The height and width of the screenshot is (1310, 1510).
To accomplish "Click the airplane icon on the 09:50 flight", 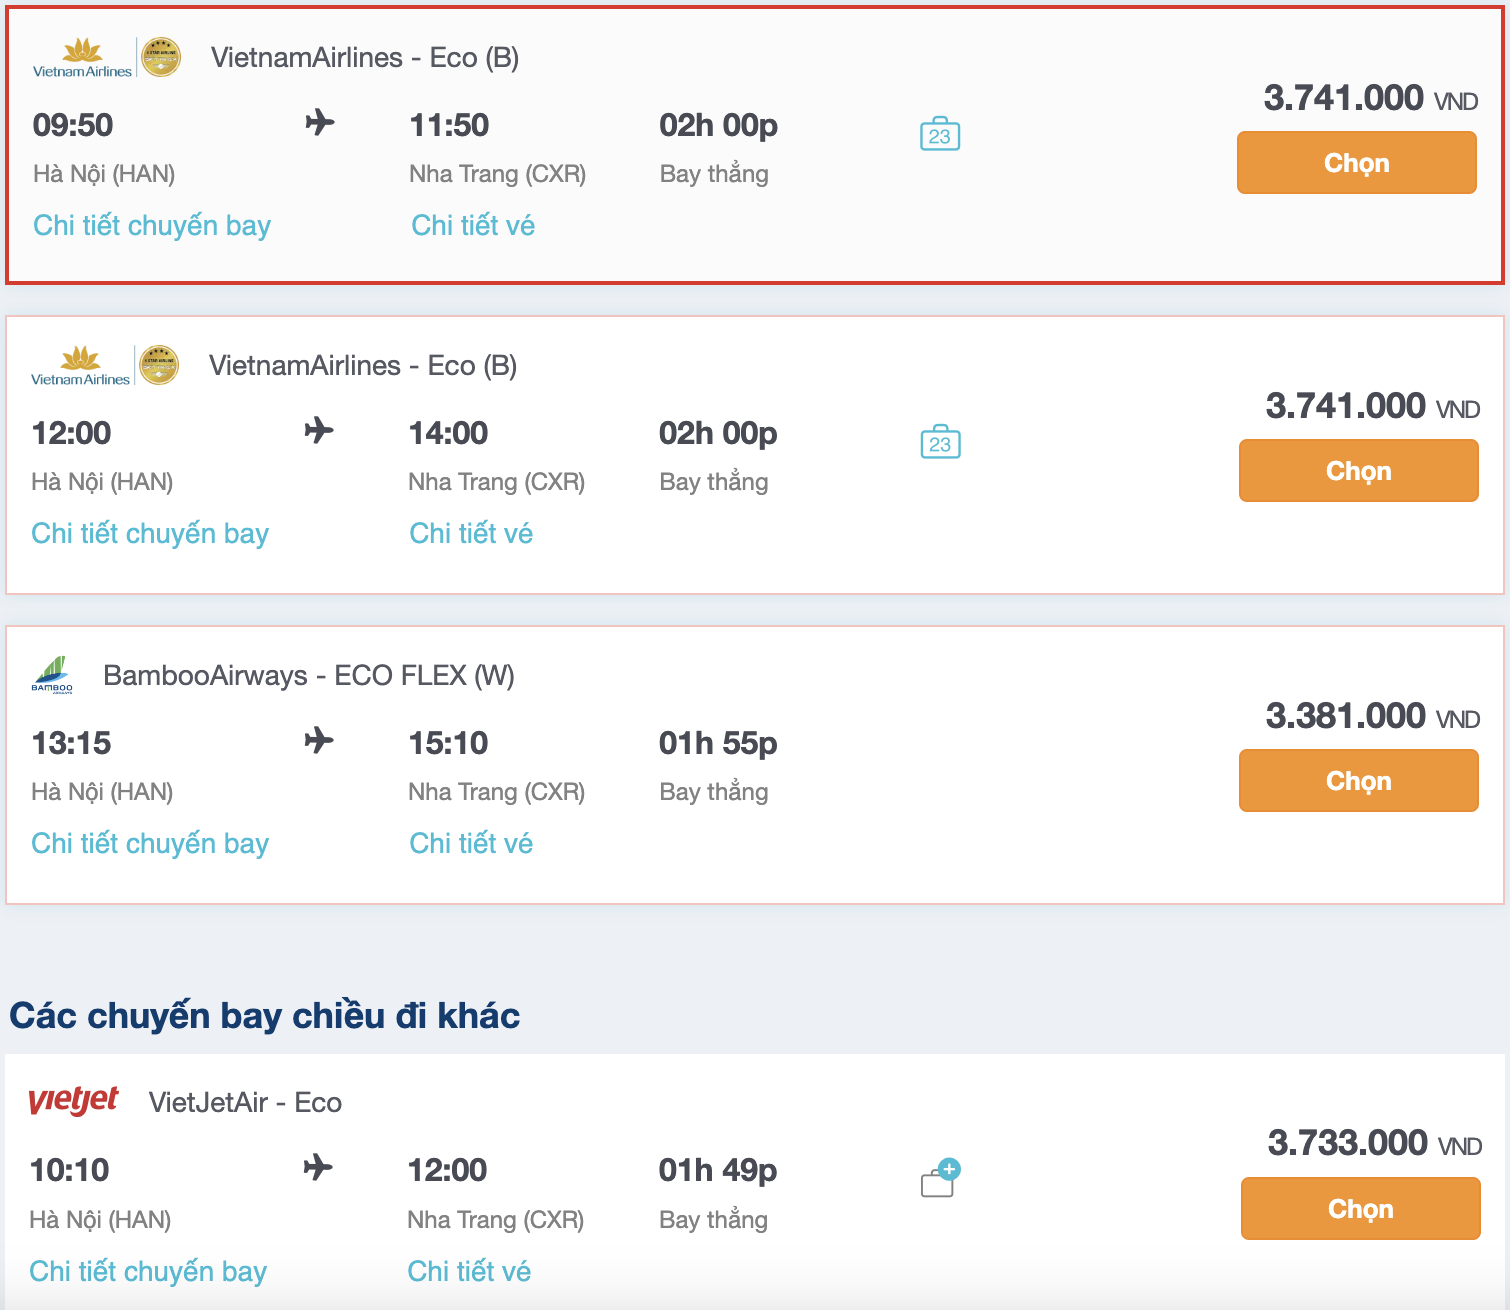I will point(318,124).
